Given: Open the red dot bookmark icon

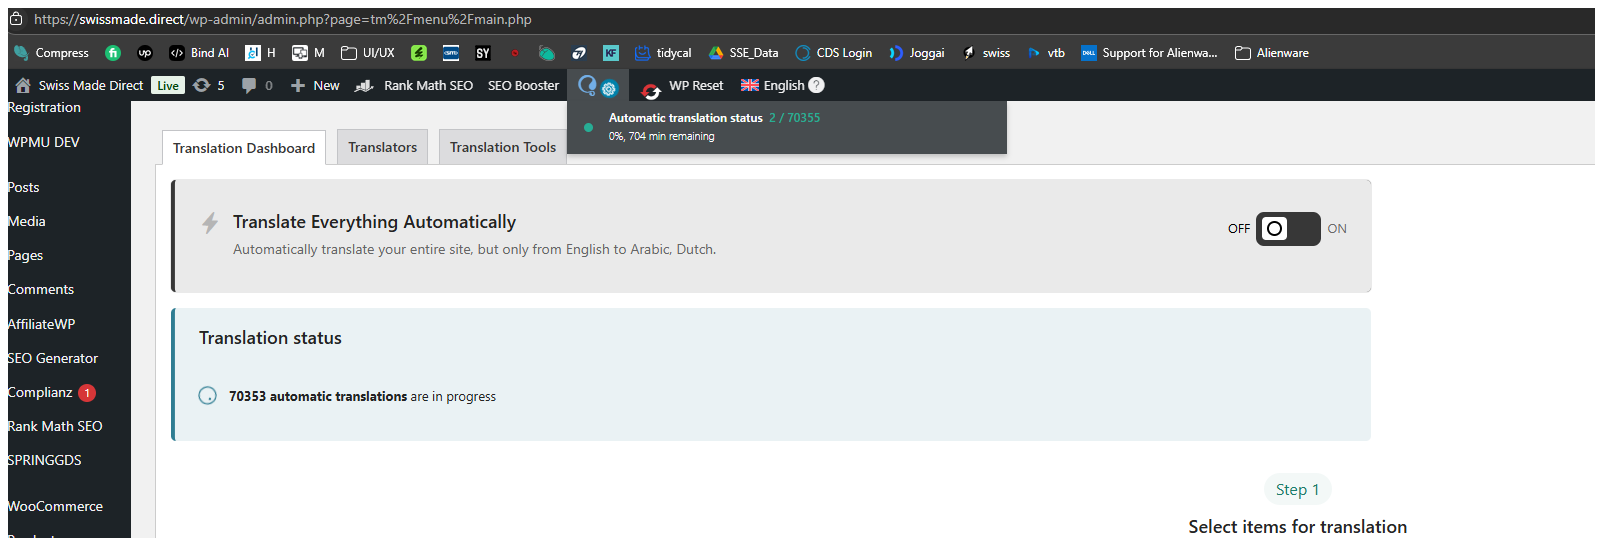Looking at the screenshot, I should pos(515,53).
